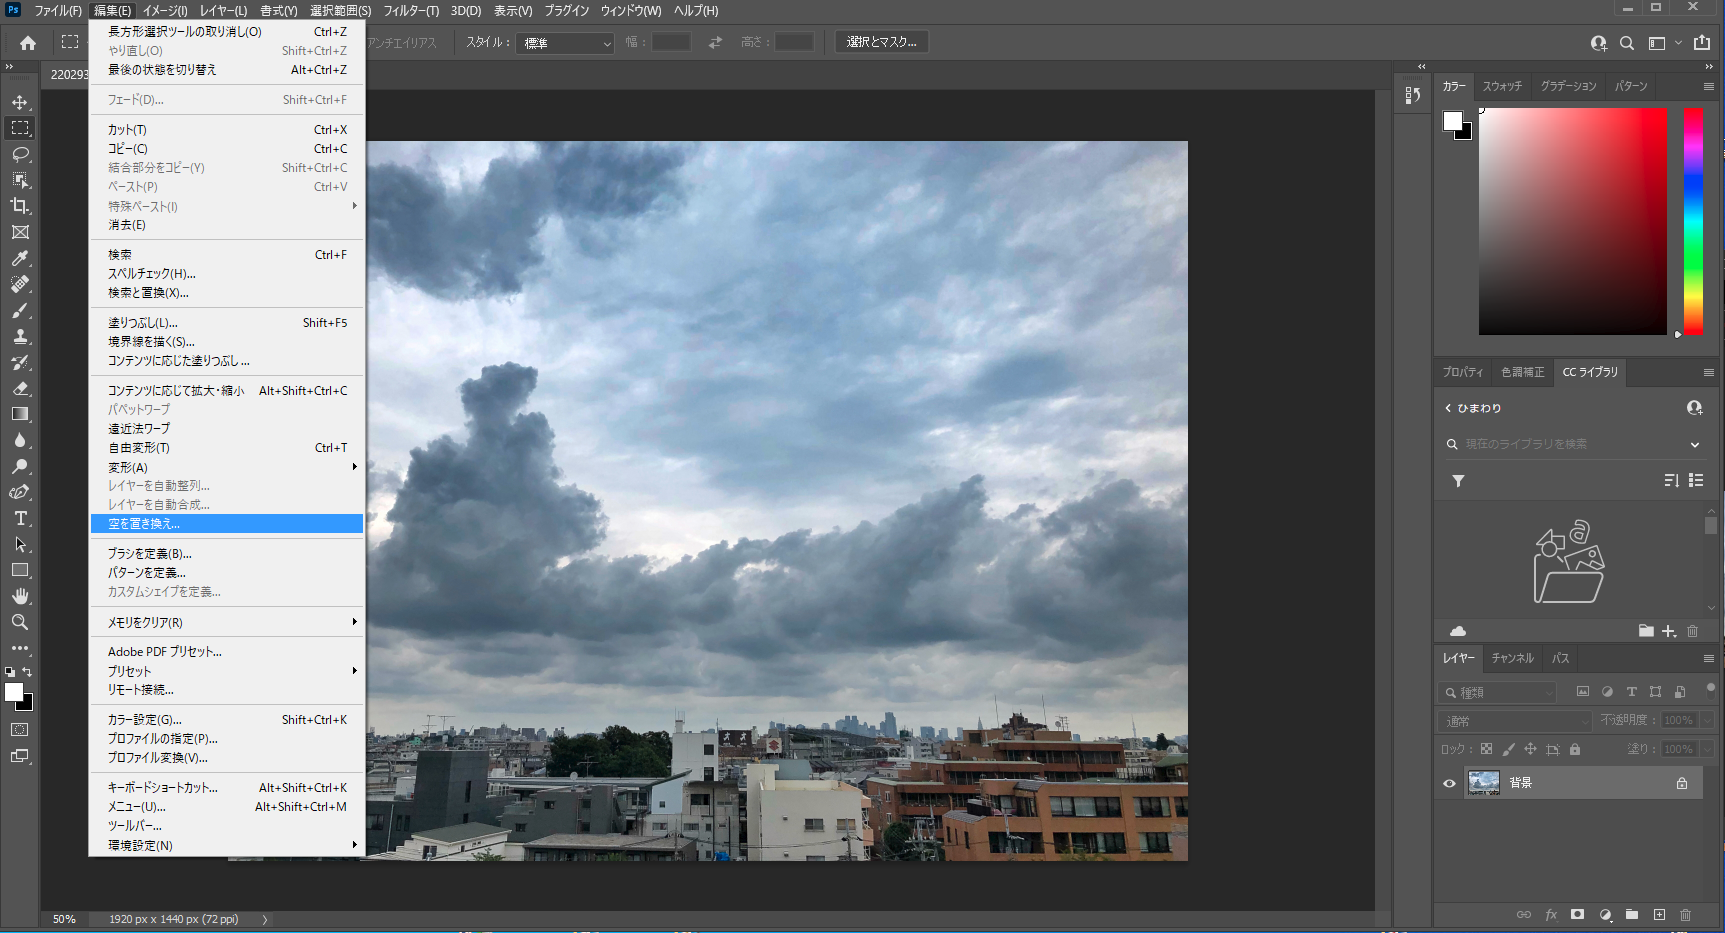Switch to the チャンネル tab
Screen dimensions: 1725x933
point(1512,658)
